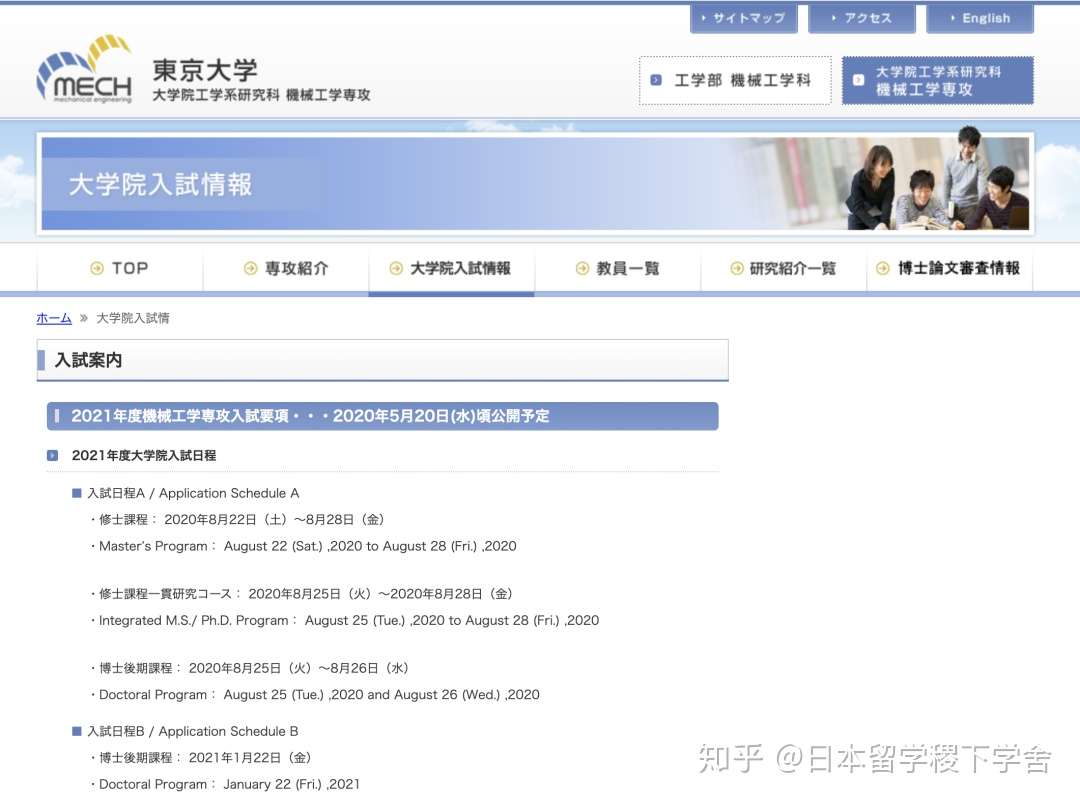Viewport: 1080px width, 803px height.
Task: Click 博士後期課程 2021年1月22日 line
Action: pos(201,758)
